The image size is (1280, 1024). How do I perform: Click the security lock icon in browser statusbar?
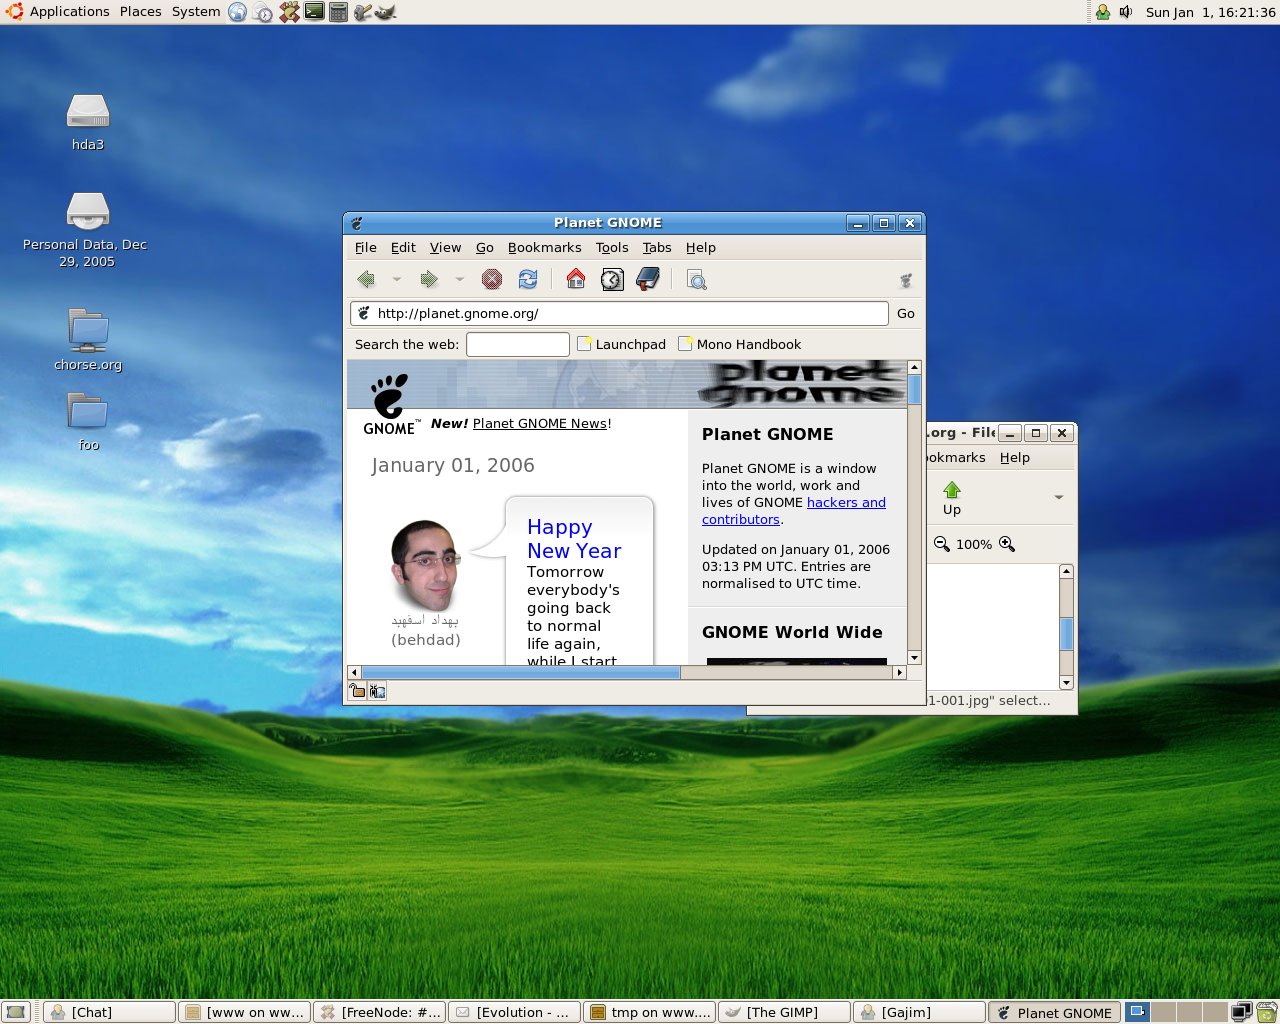[x=357, y=691]
